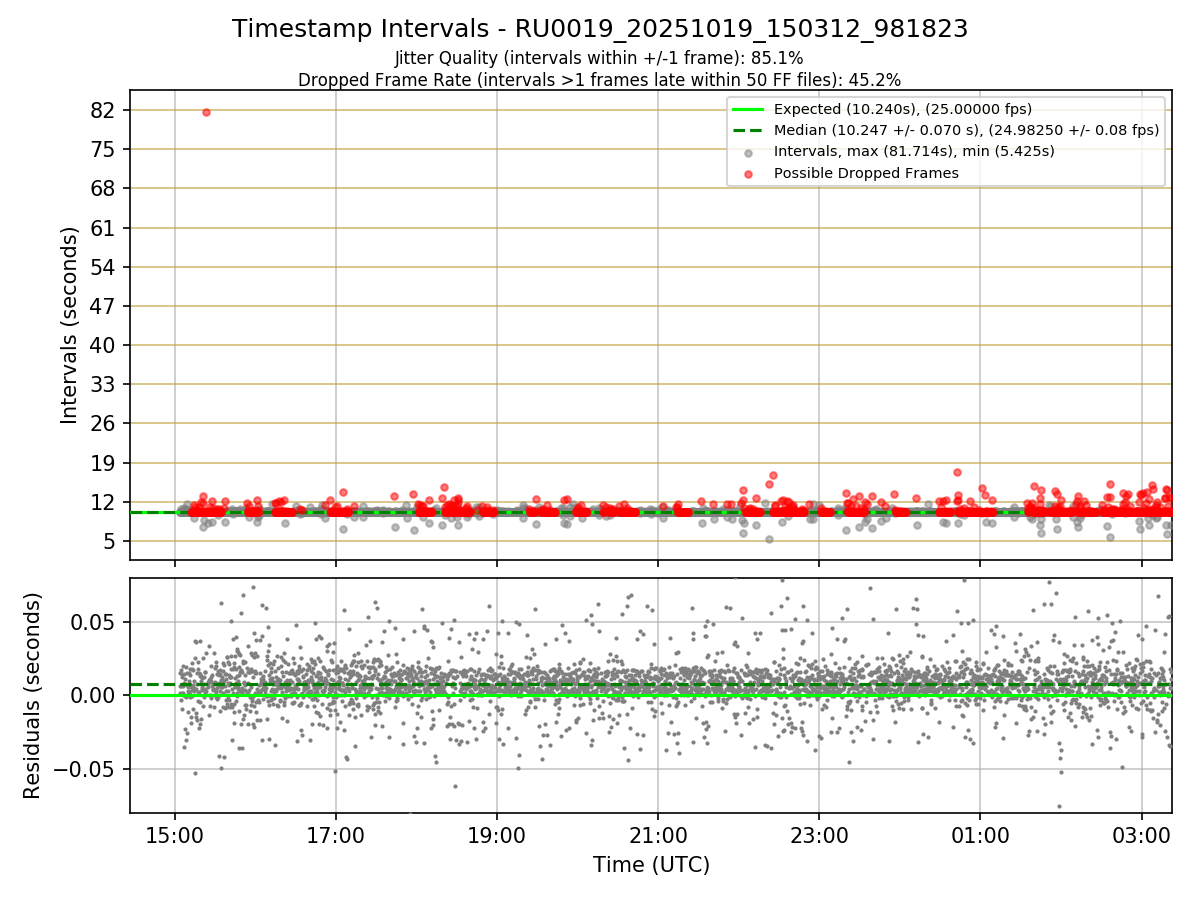Viewport: 1200px width, 900px height.
Task: Select the Dropped Frame Rate 45.2% line
Action: pyautogui.click(x=599, y=80)
